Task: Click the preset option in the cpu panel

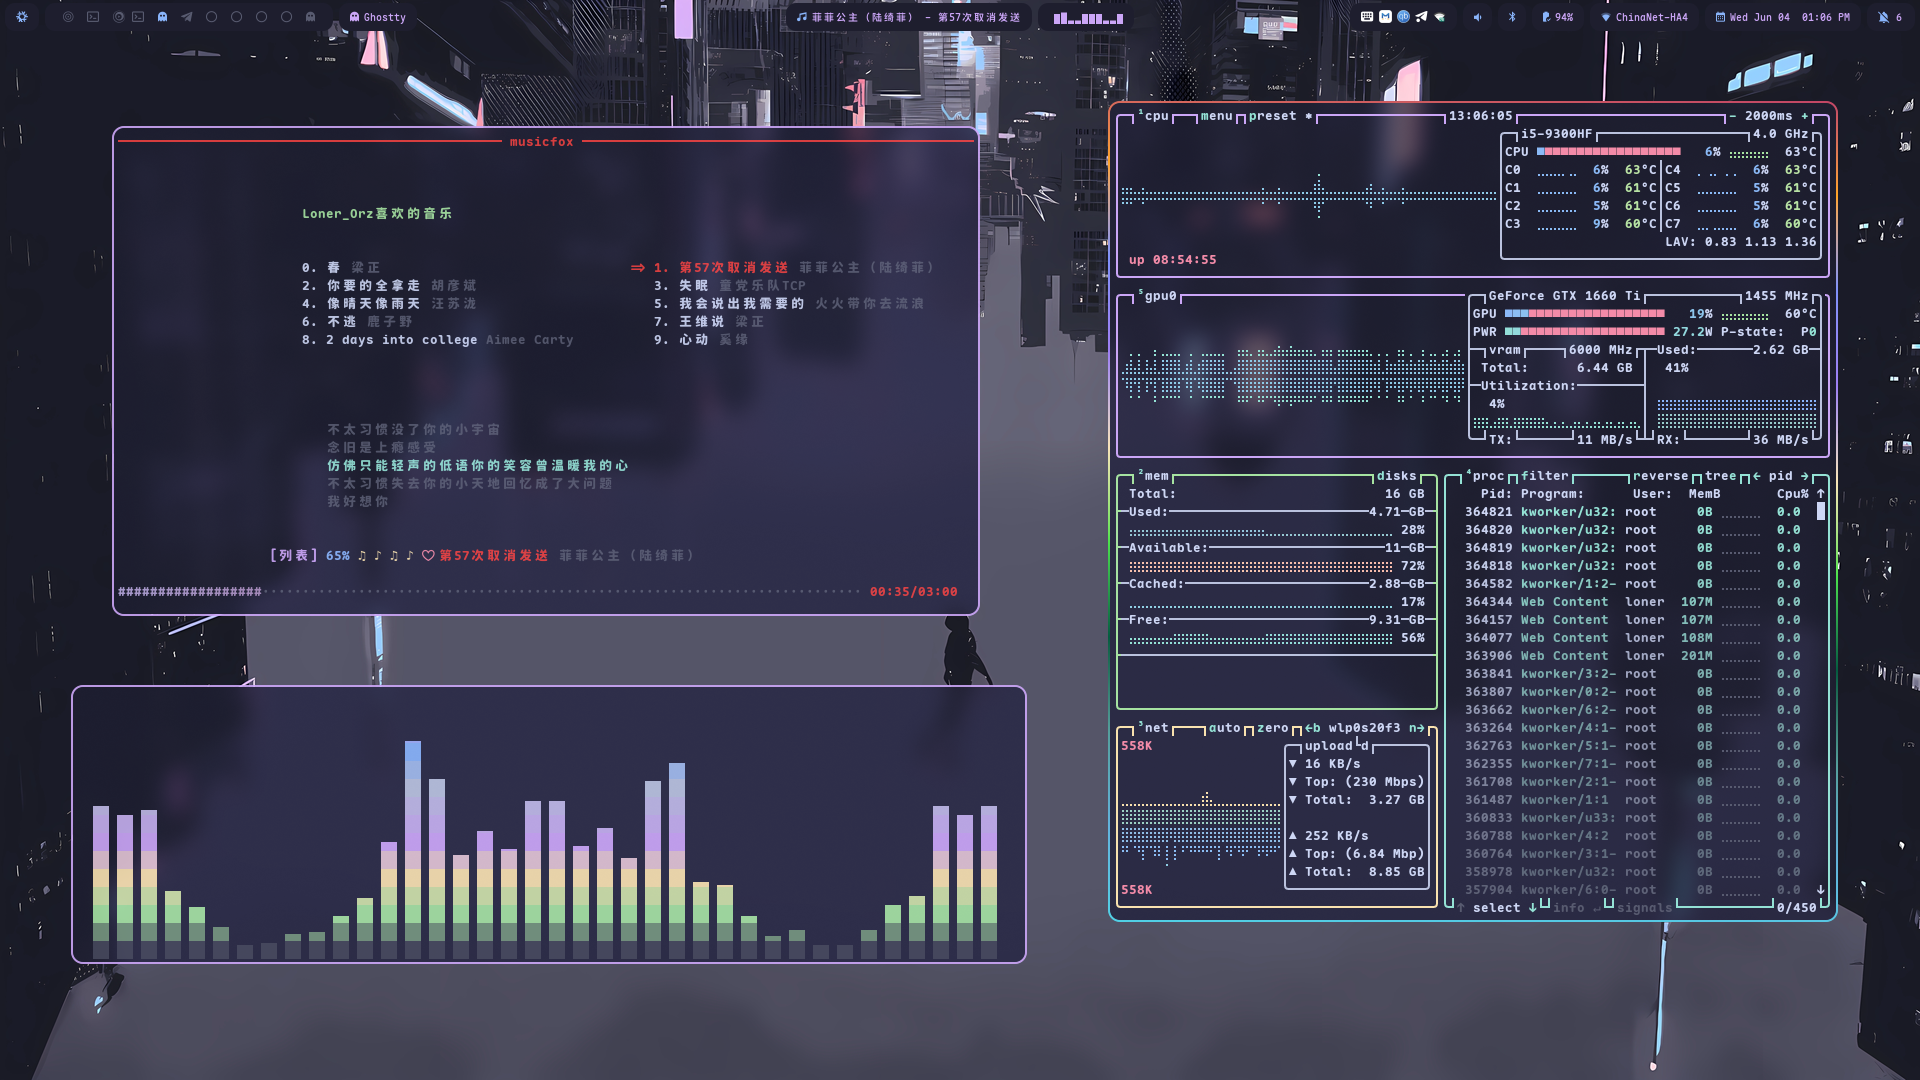Action: pyautogui.click(x=1272, y=116)
